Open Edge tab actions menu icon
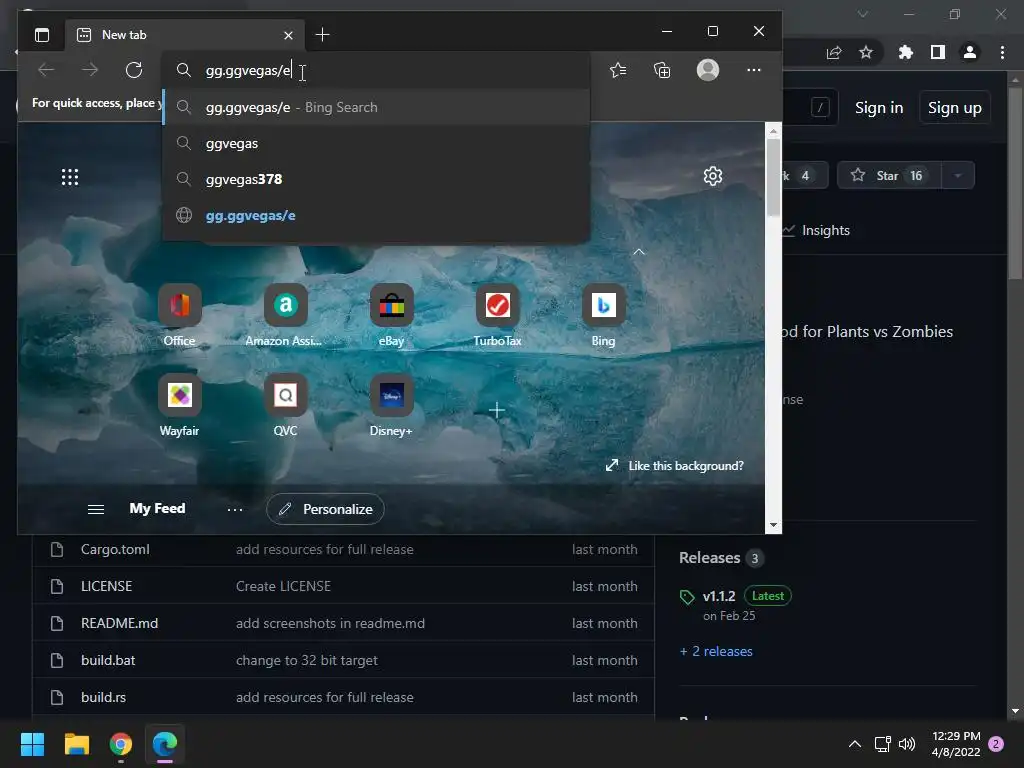This screenshot has width=1024, height=768. pos(42,35)
